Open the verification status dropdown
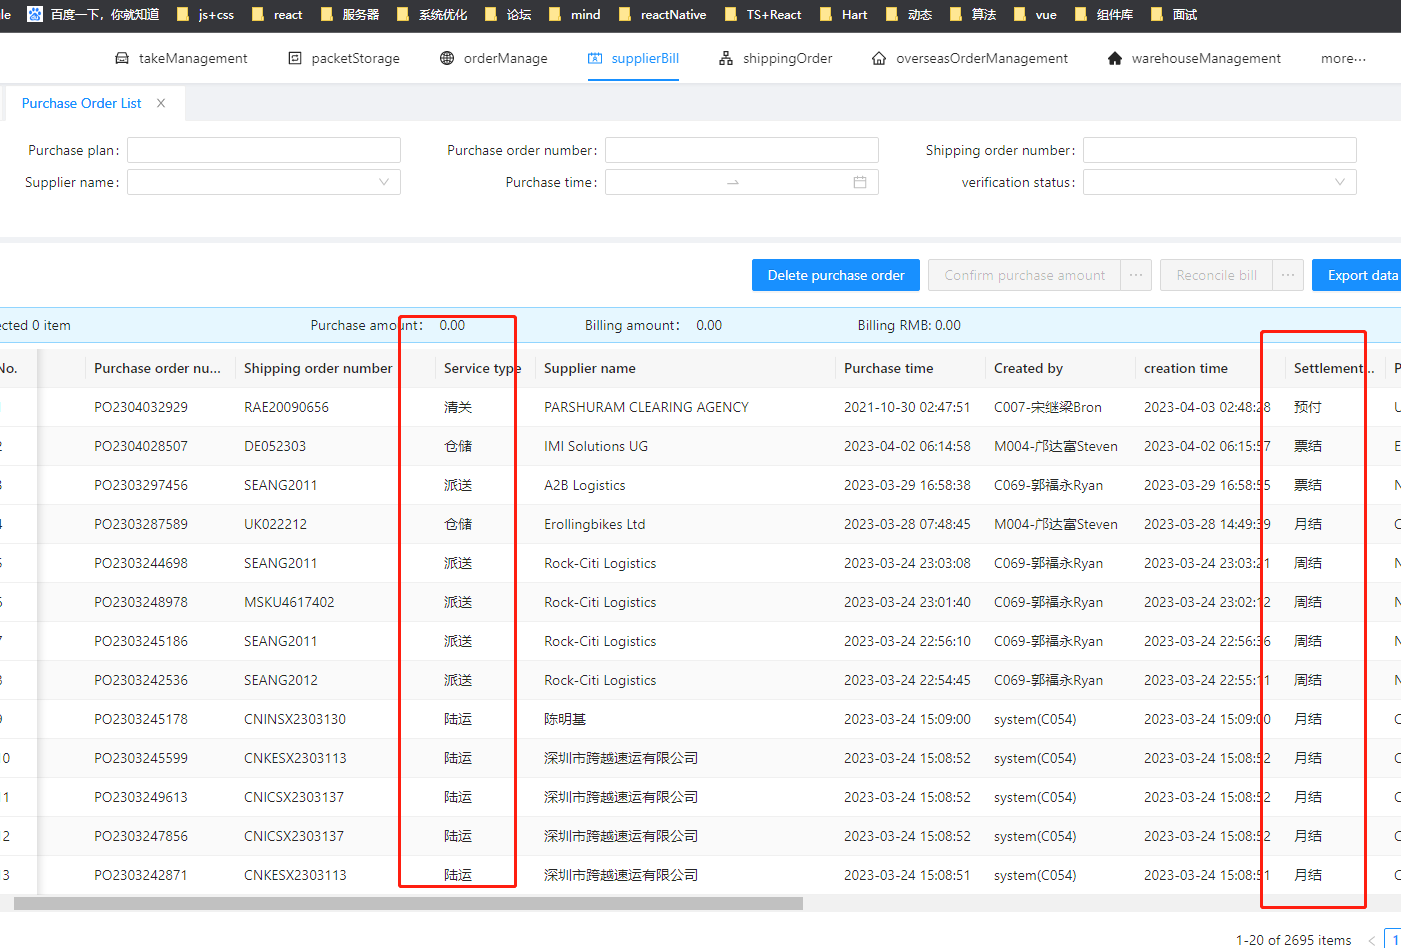This screenshot has width=1401, height=948. point(1340,182)
